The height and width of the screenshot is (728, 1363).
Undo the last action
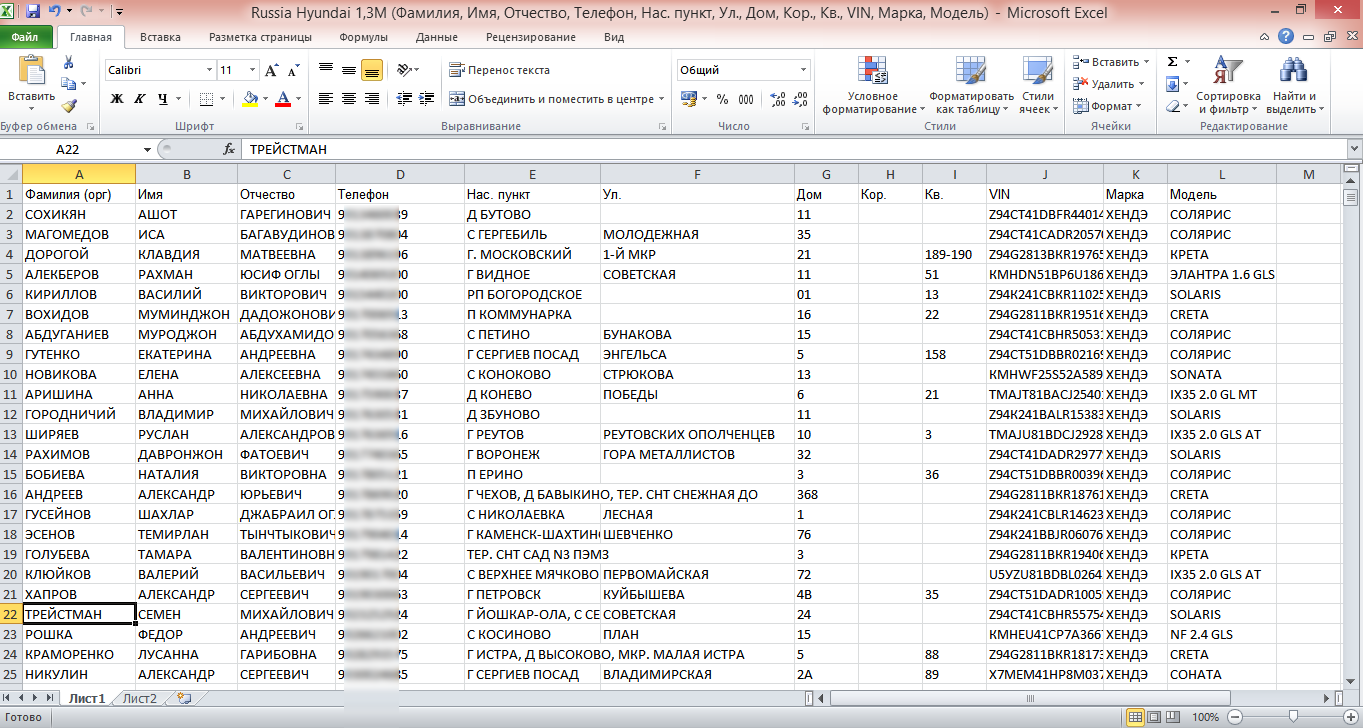[55, 13]
